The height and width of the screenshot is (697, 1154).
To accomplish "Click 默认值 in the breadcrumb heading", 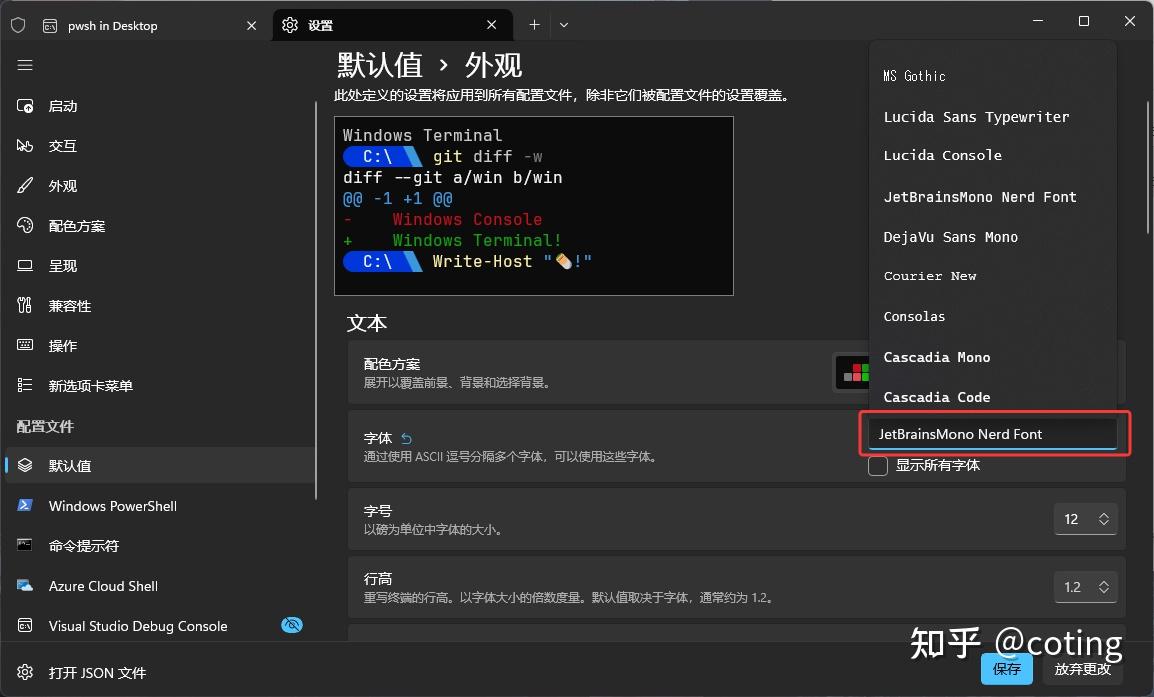I will pyautogui.click(x=380, y=65).
